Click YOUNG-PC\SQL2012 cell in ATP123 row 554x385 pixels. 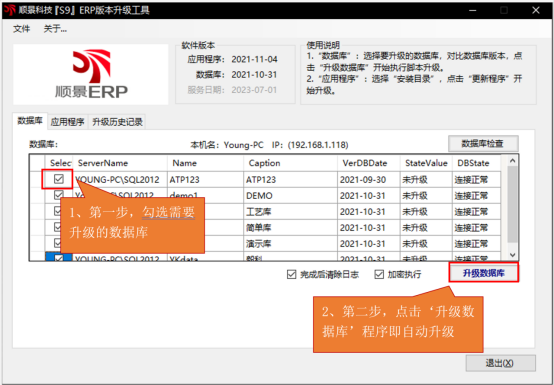(x=120, y=180)
